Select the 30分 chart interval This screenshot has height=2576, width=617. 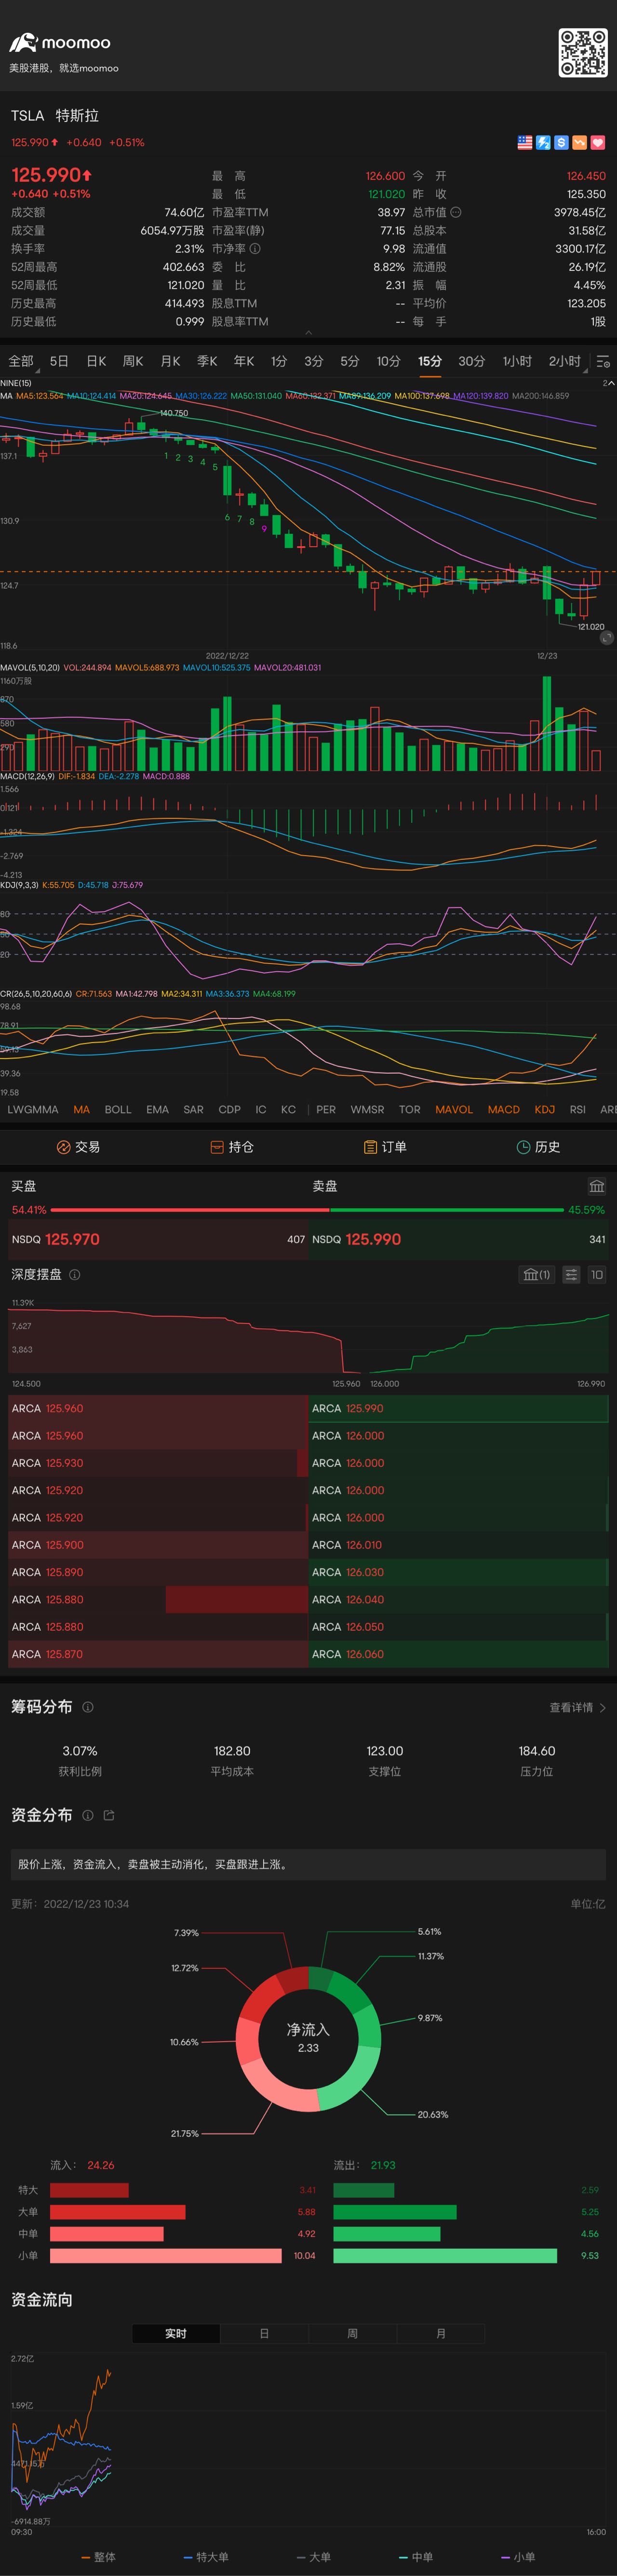coord(472,361)
